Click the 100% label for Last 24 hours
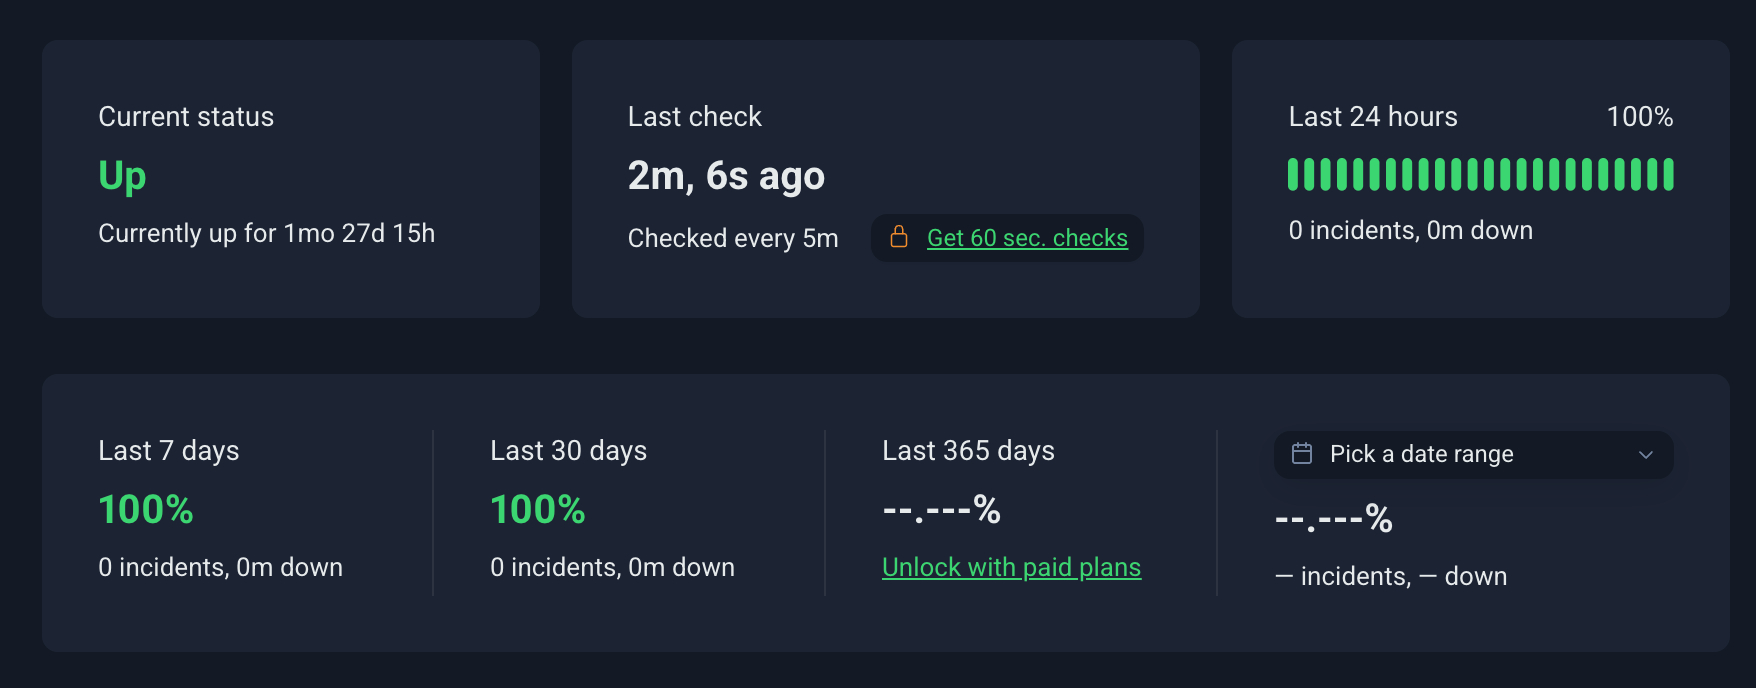 [1641, 116]
